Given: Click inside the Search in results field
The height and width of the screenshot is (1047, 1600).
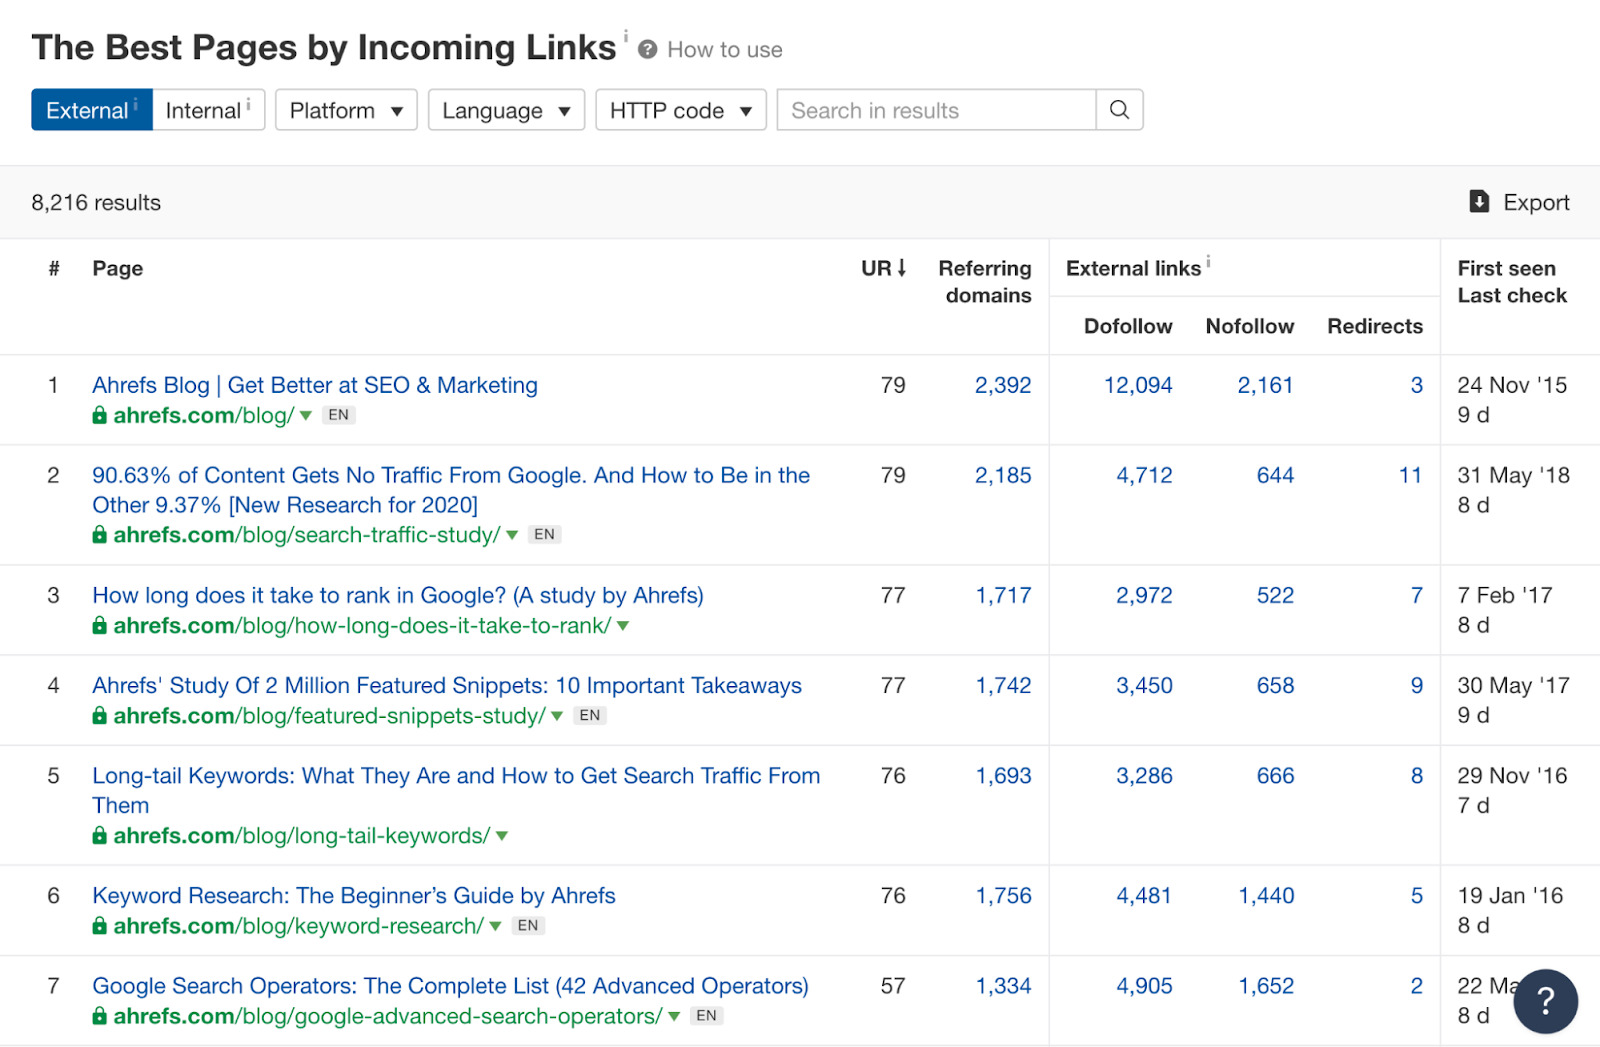Looking at the screenshot, I should 935,110.
